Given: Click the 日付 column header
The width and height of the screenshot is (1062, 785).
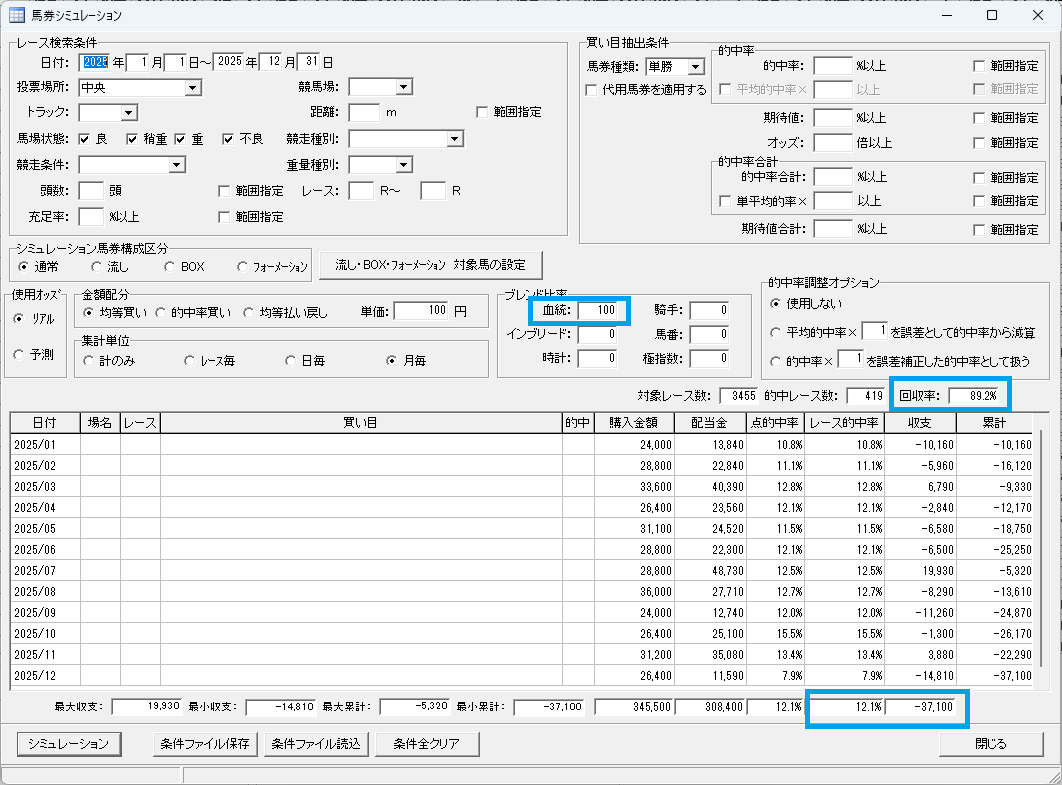Looking at the screenshot, I should pyautogui.click(x=45, y=423).
